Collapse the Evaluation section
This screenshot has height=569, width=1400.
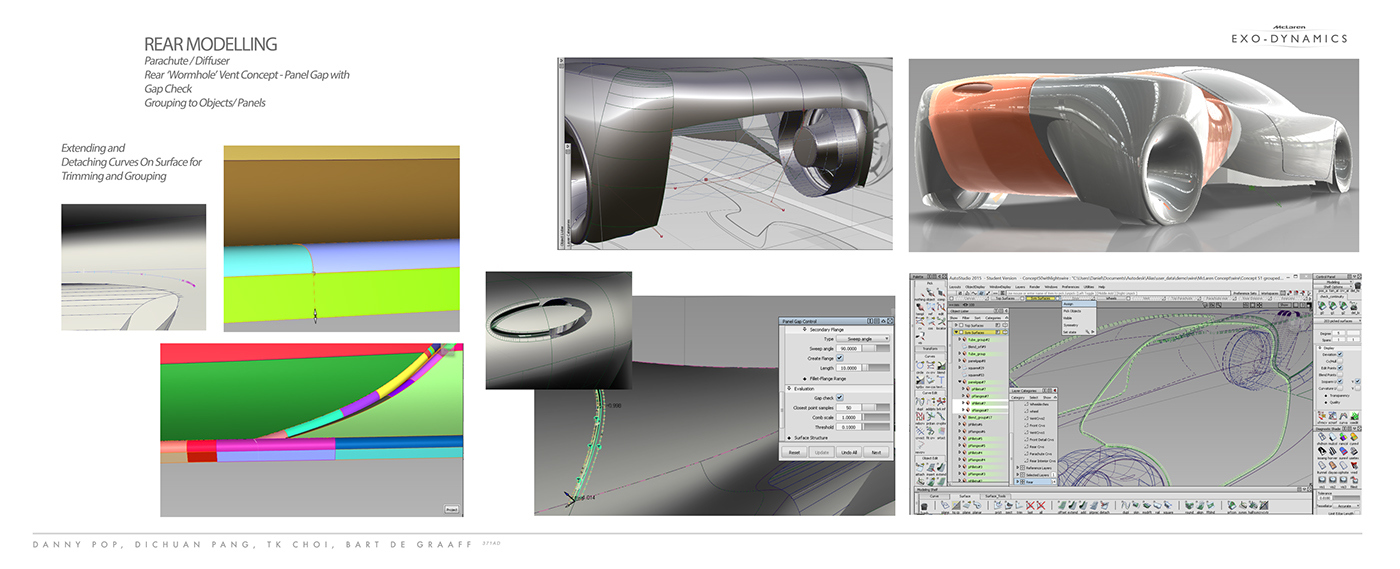(x=789, y=389)
